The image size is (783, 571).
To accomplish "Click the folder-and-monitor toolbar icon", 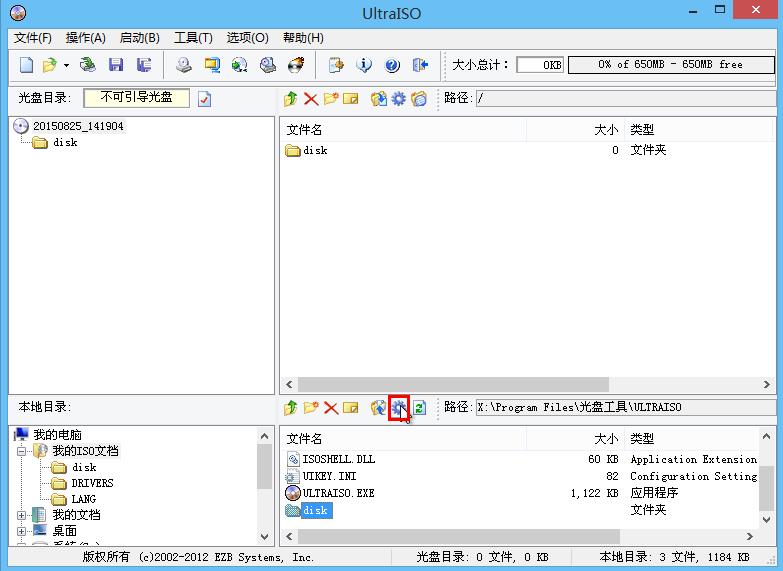I will pos(212,65).
